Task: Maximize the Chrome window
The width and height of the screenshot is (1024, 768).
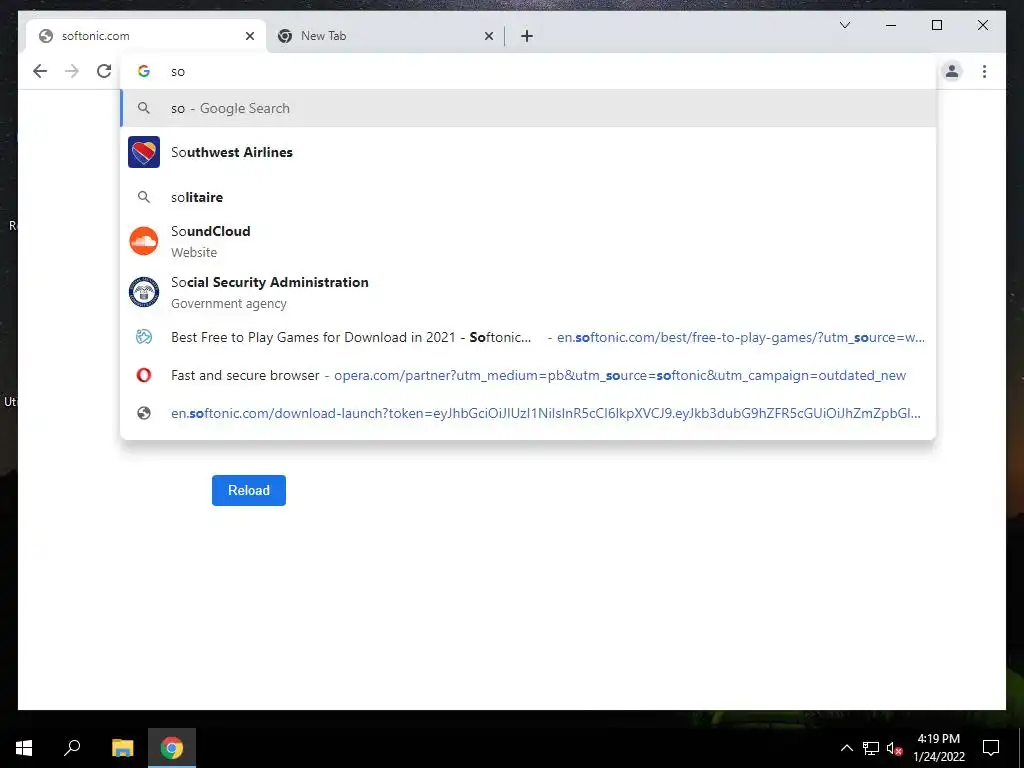Action: 936,25
